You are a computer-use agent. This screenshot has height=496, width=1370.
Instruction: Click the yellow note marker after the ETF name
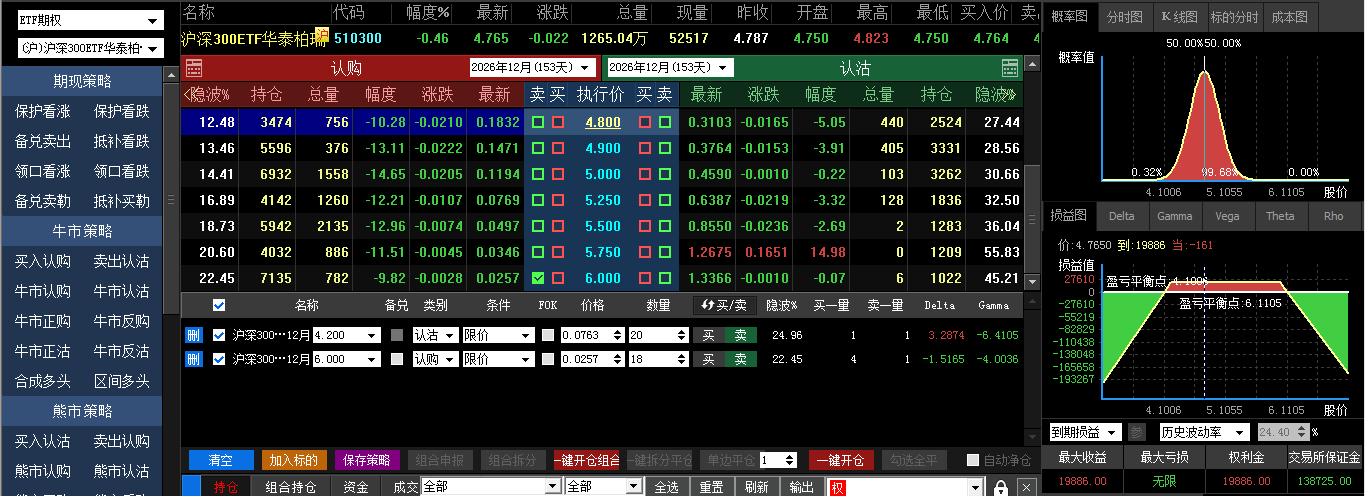(321, 34)
